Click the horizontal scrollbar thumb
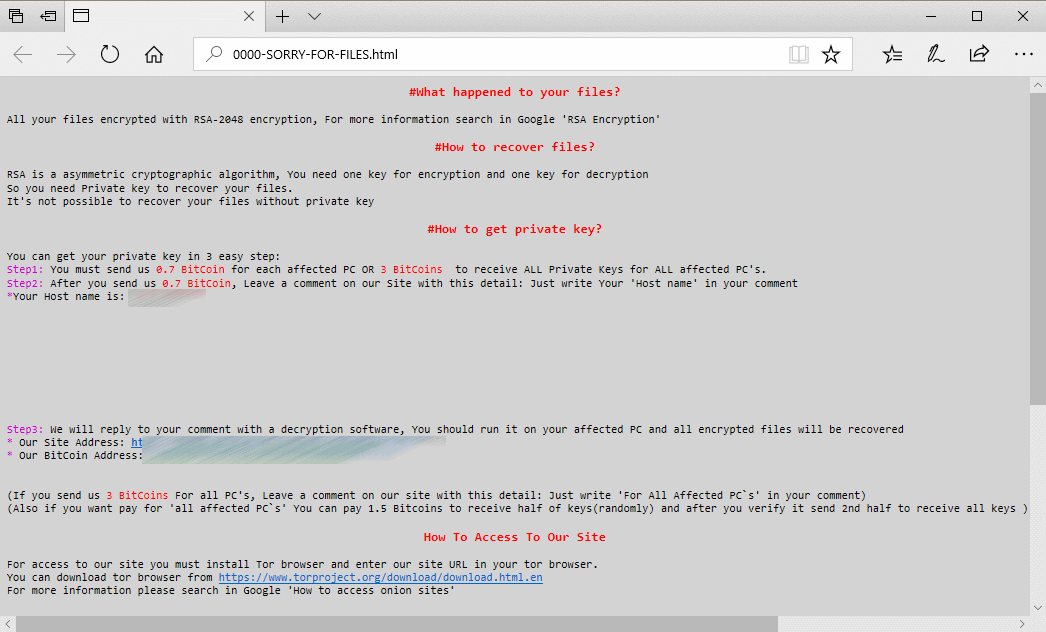1046x632 pixels. (397, 624)
